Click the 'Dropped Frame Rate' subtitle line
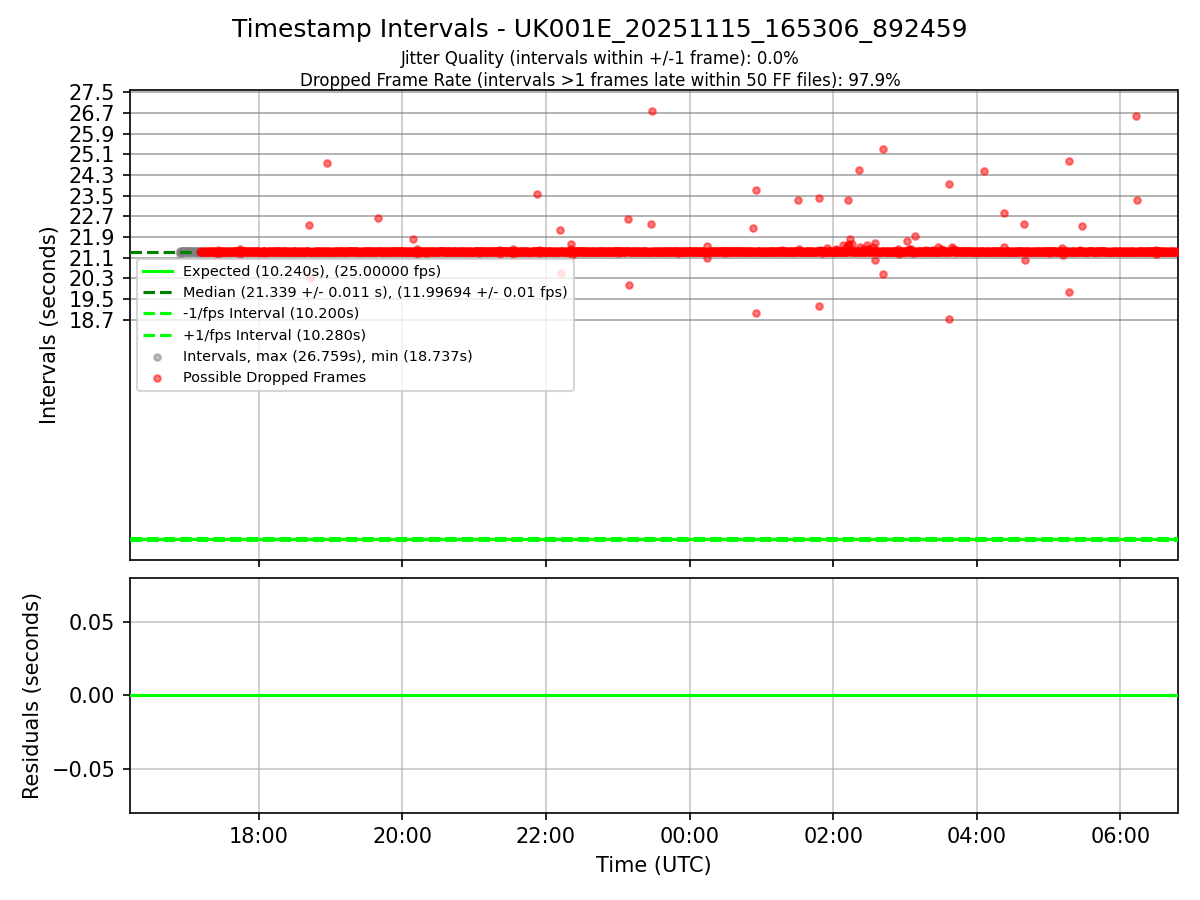The width and height of the screenshot is (1200, 900). (x=599, y=80)
